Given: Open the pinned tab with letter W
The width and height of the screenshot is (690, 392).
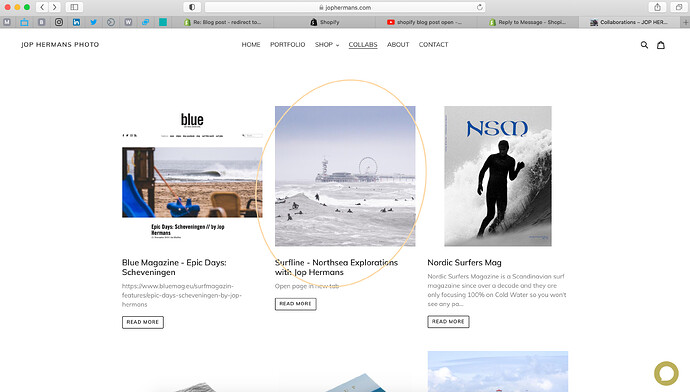Looking at the screenshot, I should (x=128, y=22).
